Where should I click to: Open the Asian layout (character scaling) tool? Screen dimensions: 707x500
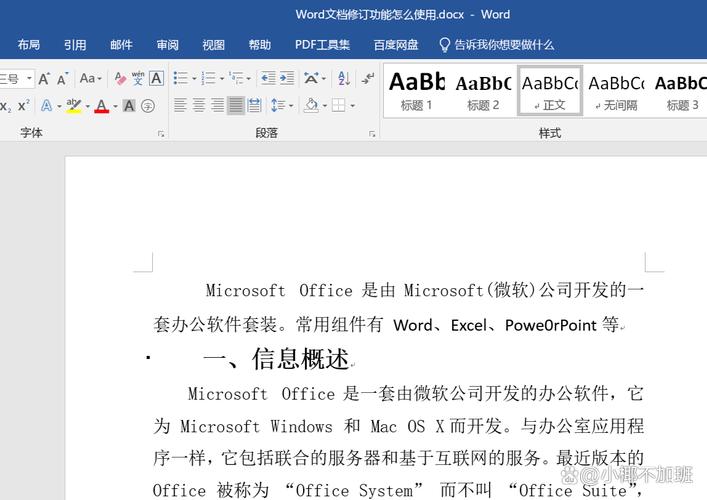click(x=311, y=78)
